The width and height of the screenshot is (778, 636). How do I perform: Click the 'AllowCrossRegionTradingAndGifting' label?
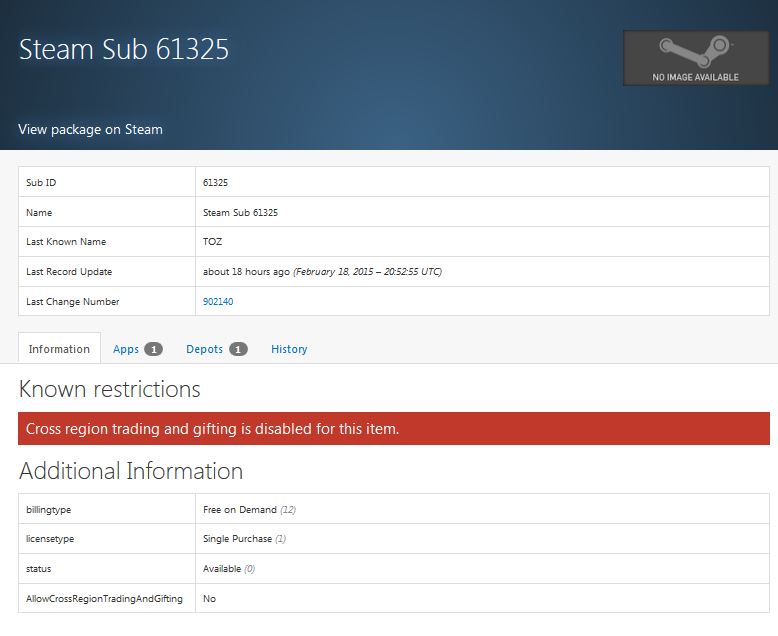pyautogui.click(x=104, y=599)
